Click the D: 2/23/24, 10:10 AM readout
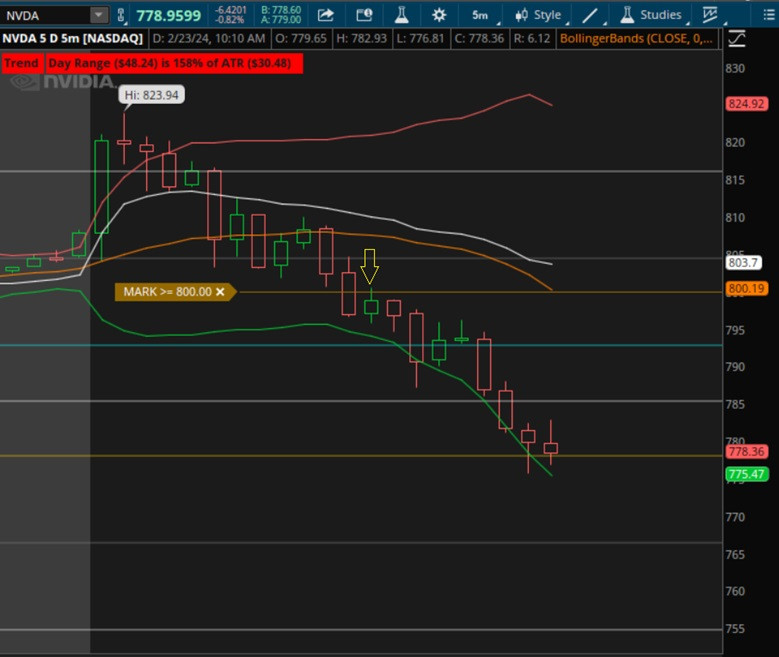The image size is (779, 657). click(x=209, y=39)
